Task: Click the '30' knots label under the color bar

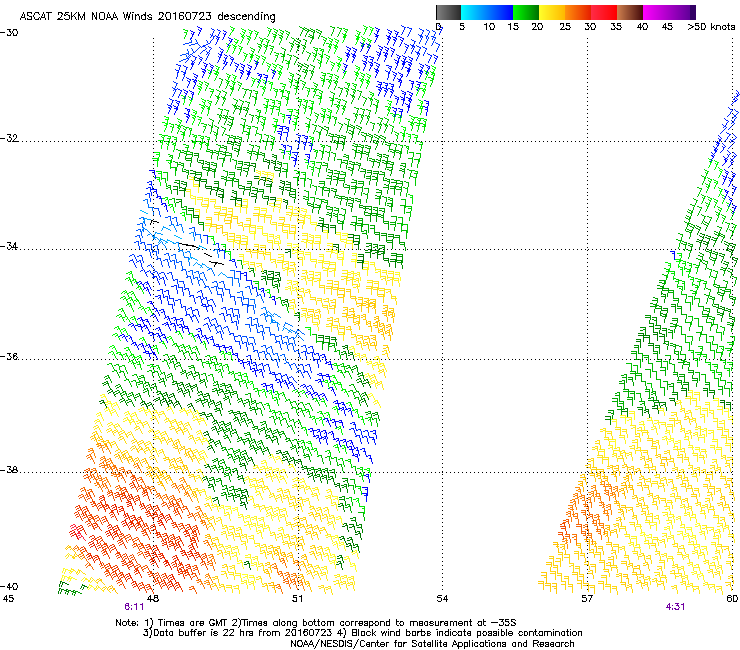Action: coord(590,27)
